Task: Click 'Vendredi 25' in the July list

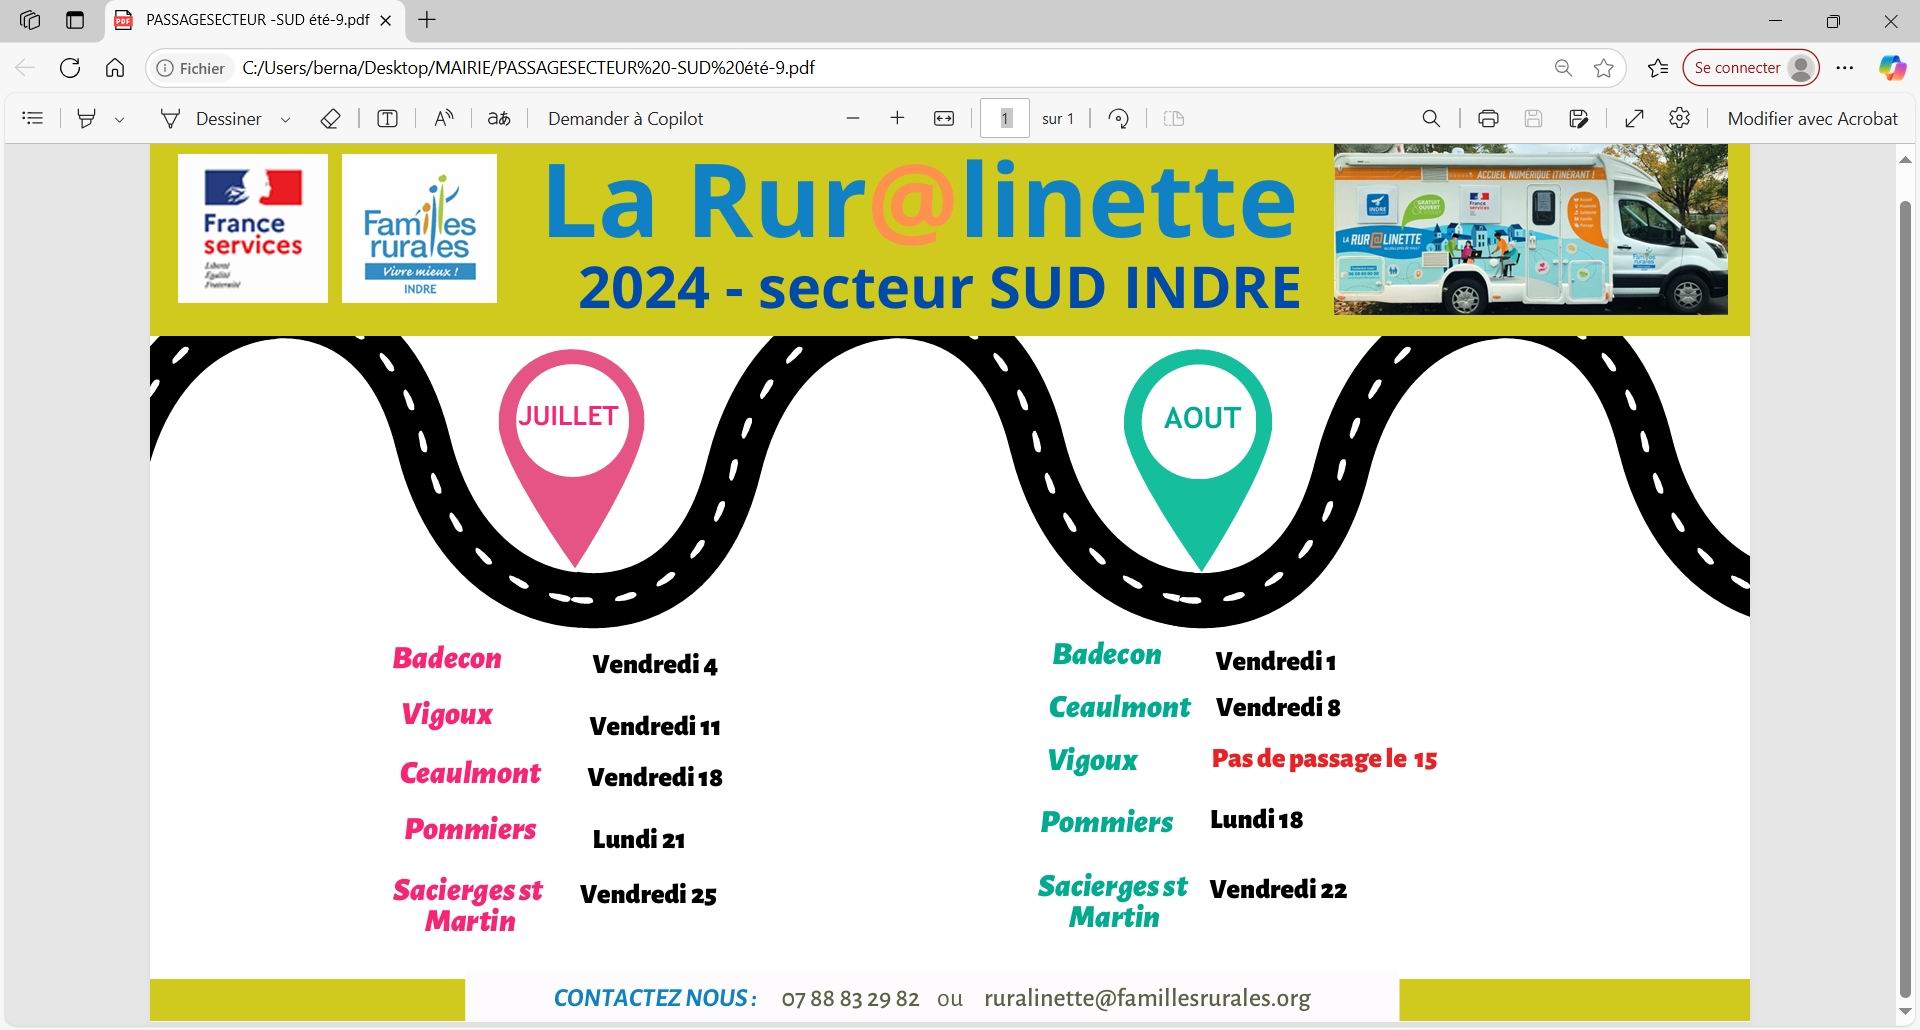Action: [648, 894]
